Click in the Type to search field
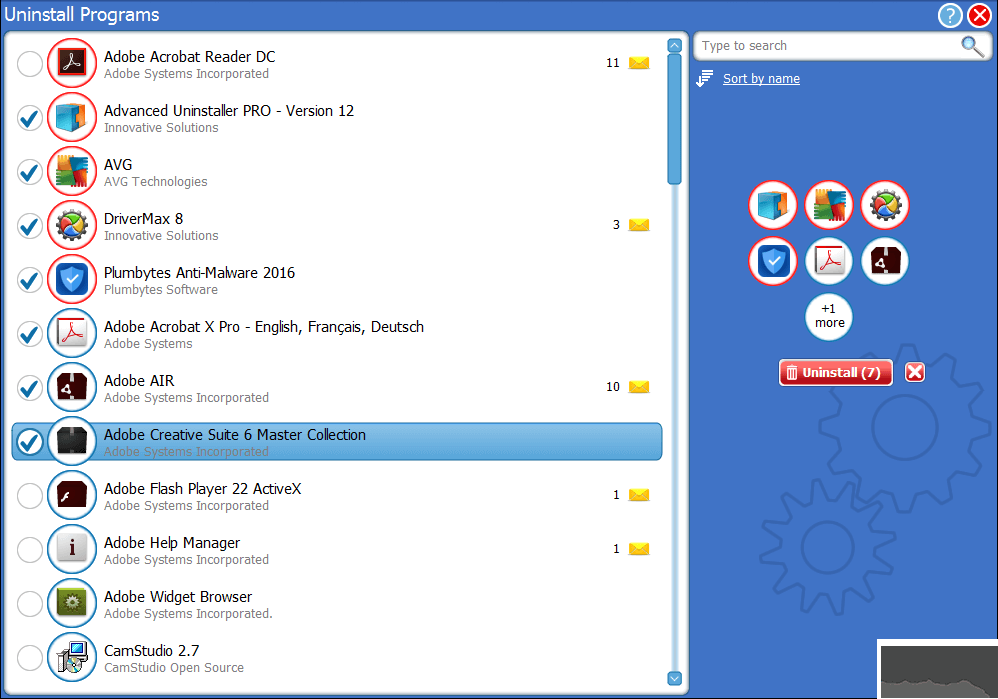Image resolution: width=998 pixels, height=699 pixels. tap(827, 46)
